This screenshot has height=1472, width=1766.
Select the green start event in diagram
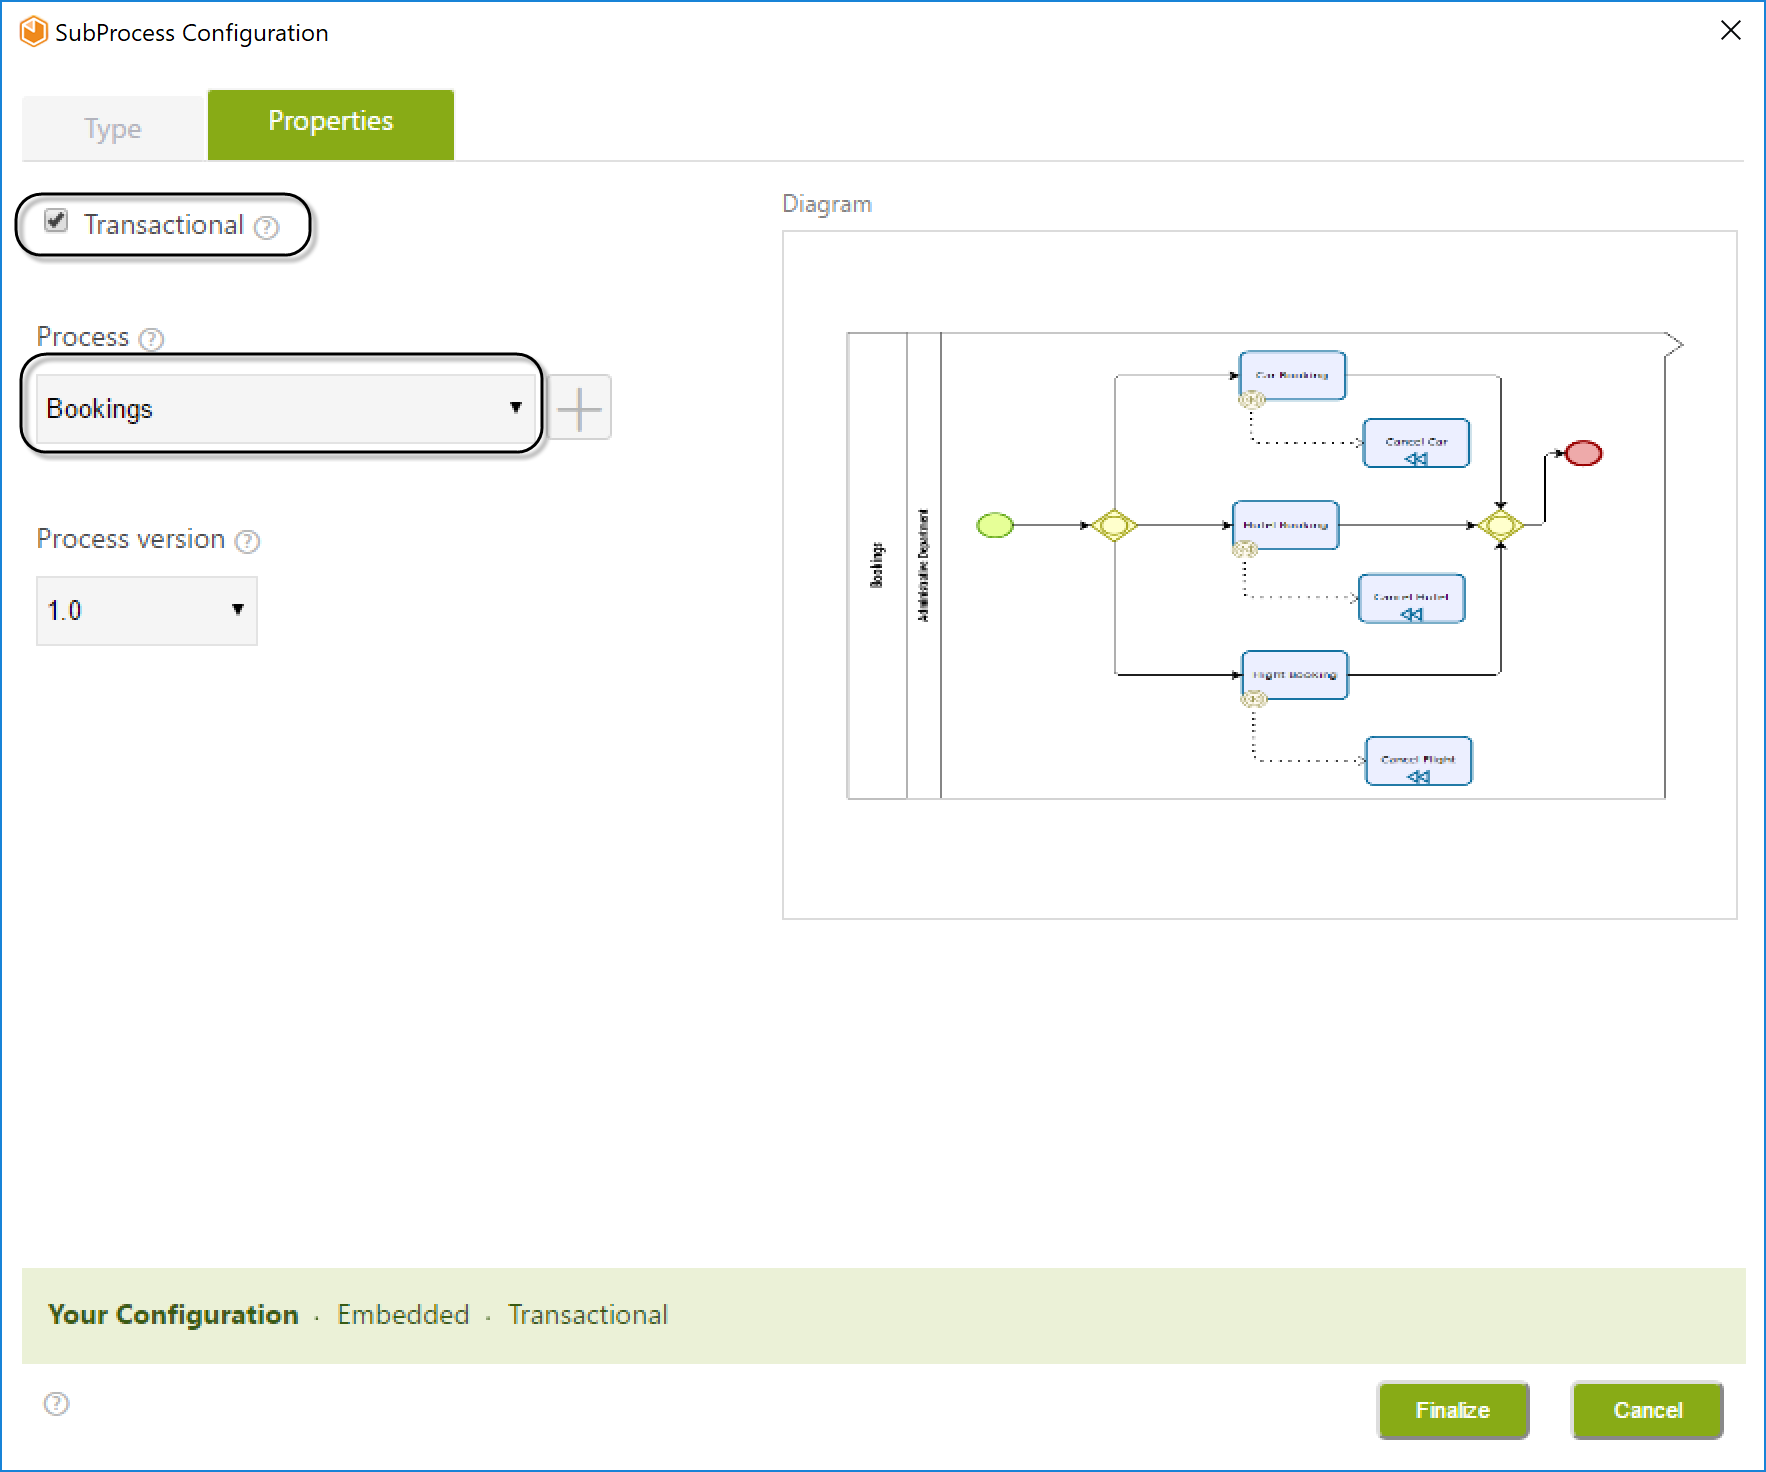994,525
